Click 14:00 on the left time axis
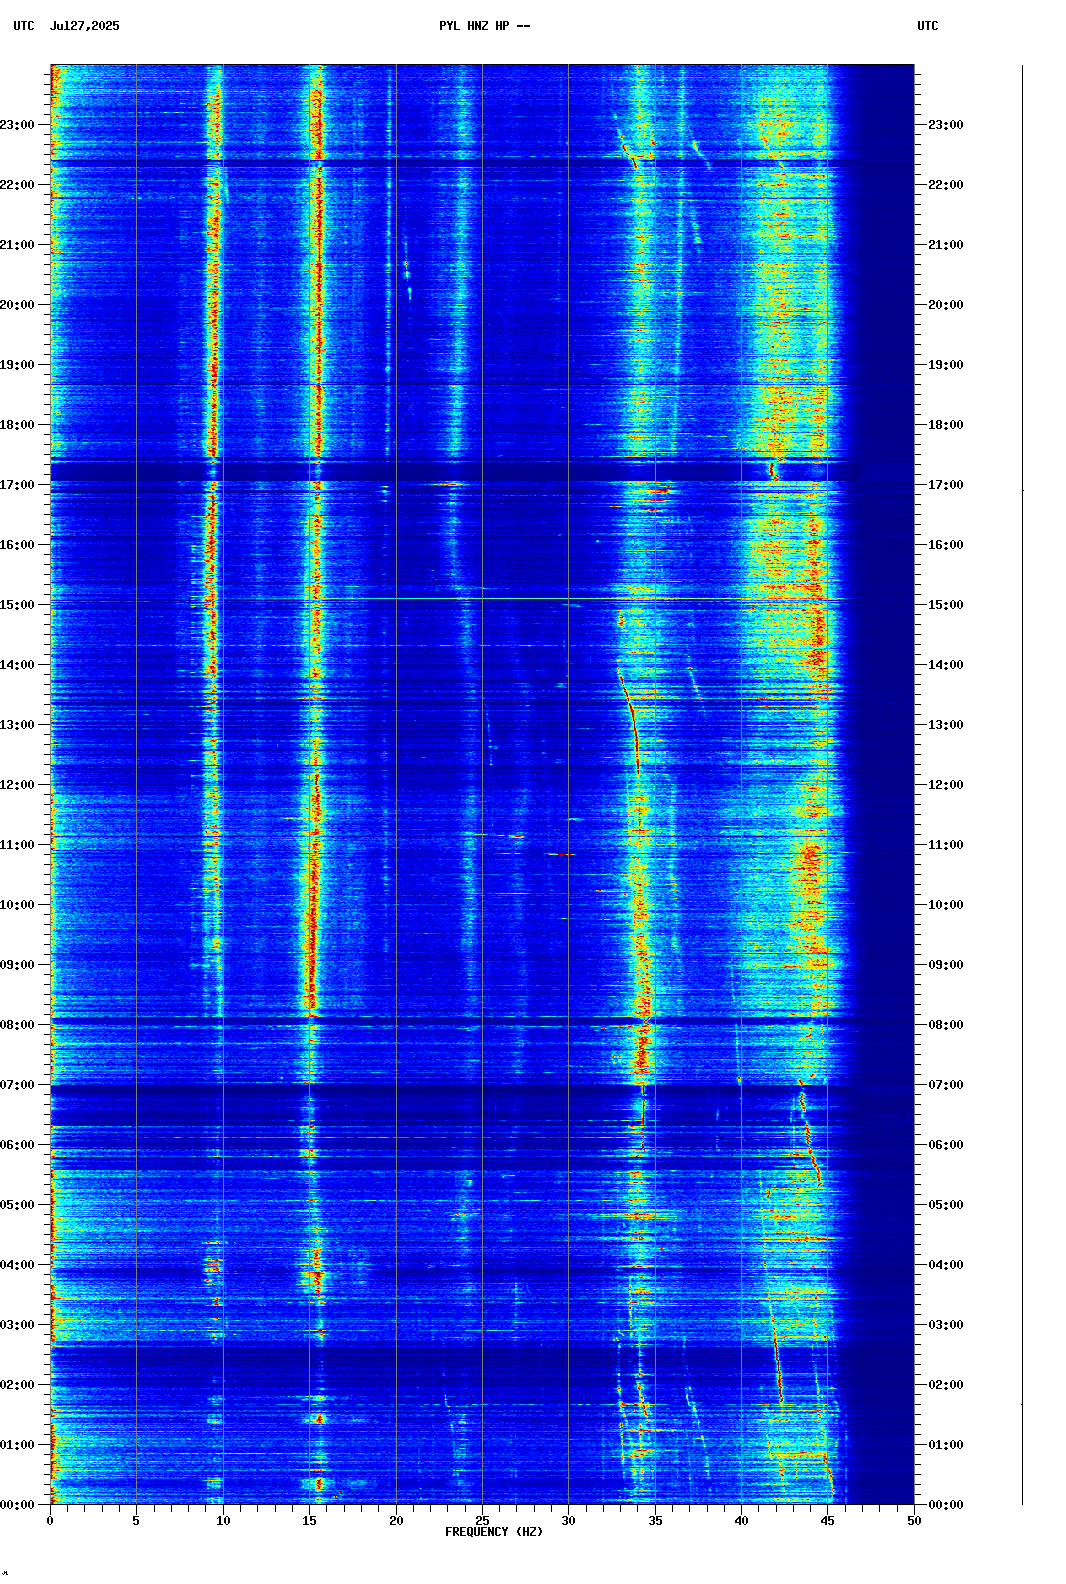 (x=17, y=665)
